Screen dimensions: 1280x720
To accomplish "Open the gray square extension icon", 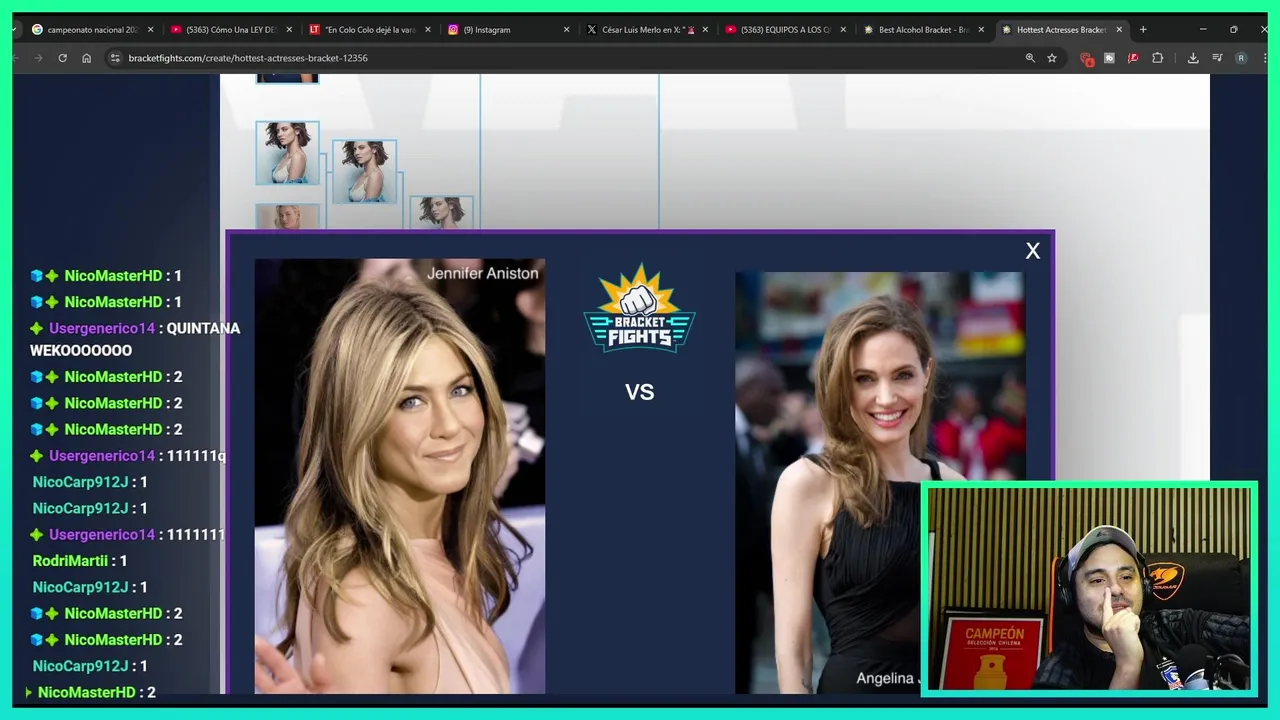I will (x=1109, y=58).
